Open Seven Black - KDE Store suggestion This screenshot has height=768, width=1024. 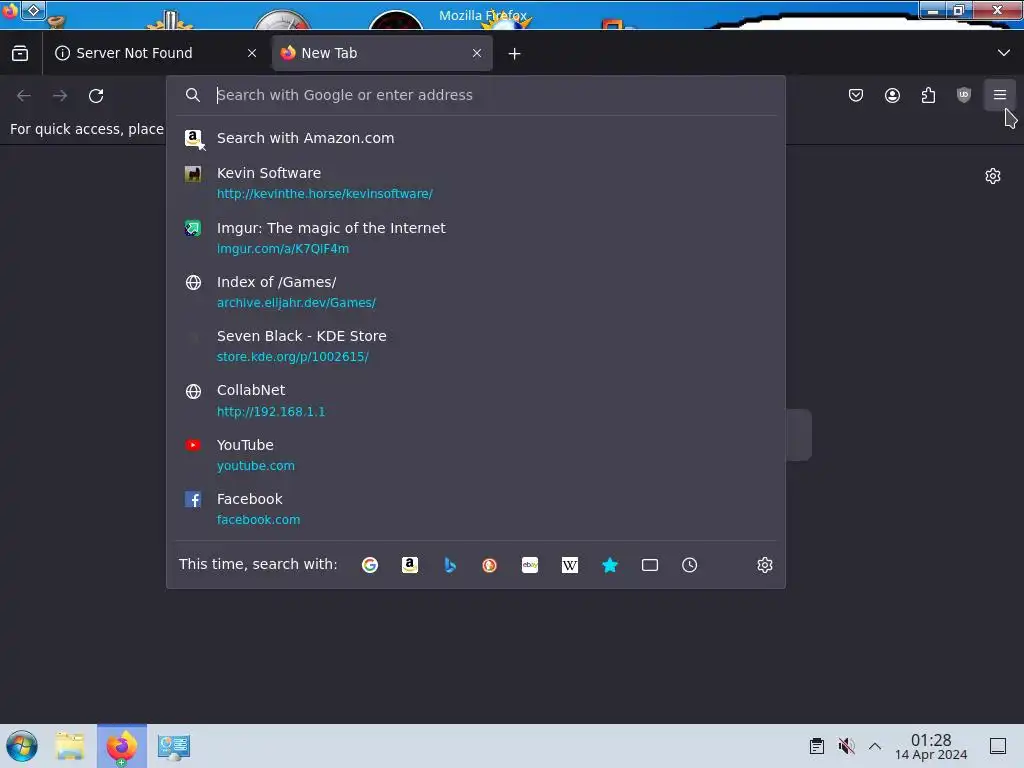click(475, 346)
